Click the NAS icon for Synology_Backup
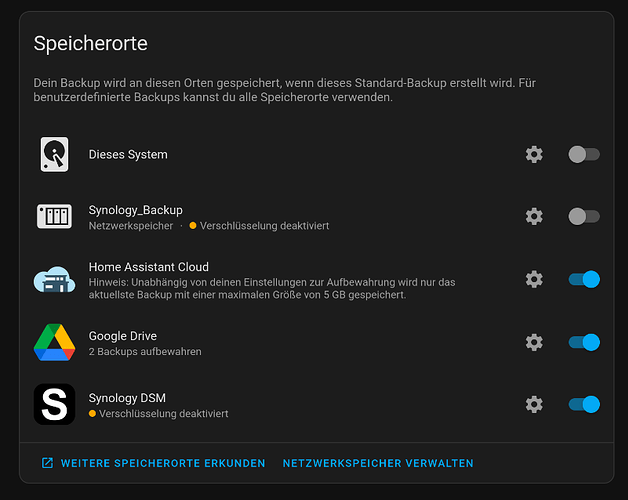Viewport: 628px width, 500px height. (x=54, y=216)
